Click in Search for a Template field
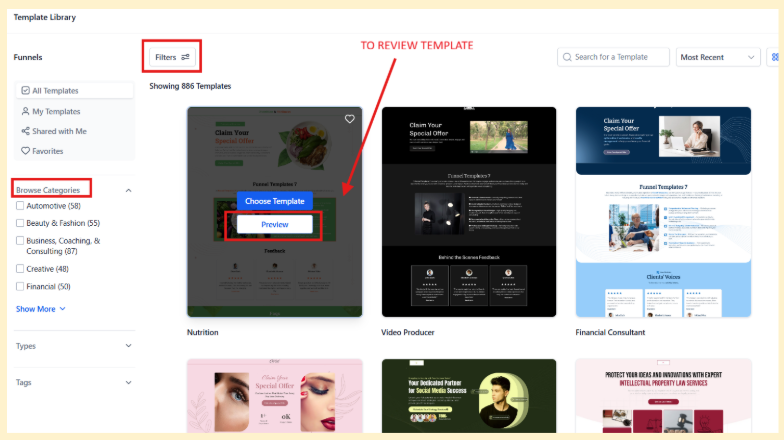 [x=614, y=57]
